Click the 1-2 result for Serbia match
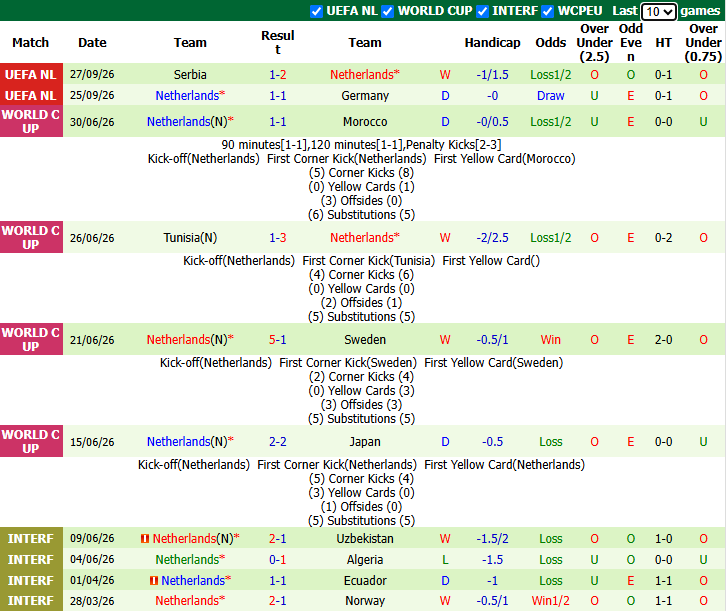This screenshot has height=611, width=726. 278,75
